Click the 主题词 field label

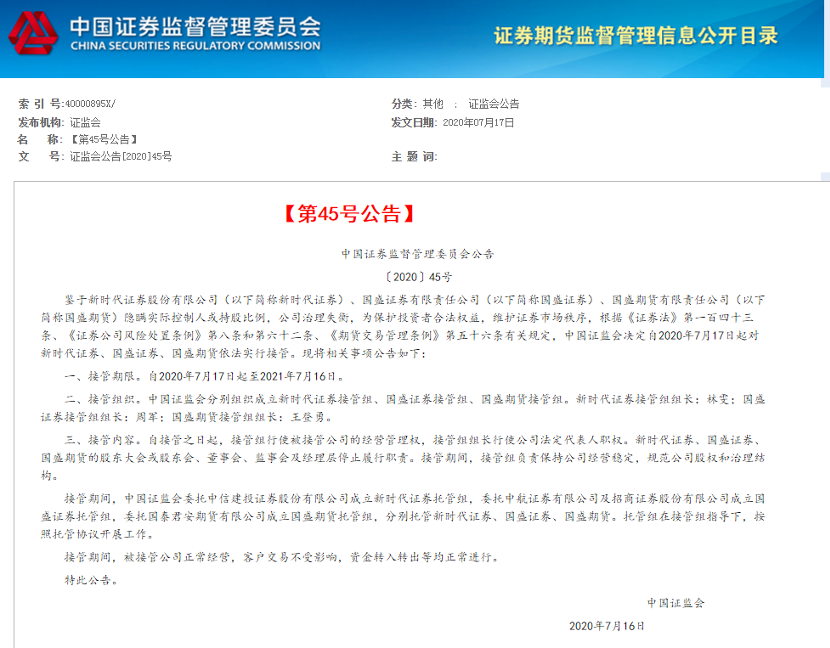coord(414,157)
